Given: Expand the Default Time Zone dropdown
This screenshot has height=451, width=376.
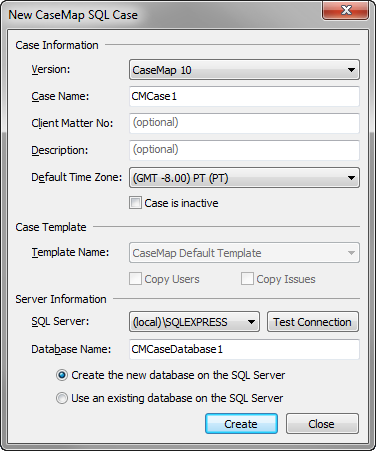Looking at the screenshot, I should (x=244, y=178).
